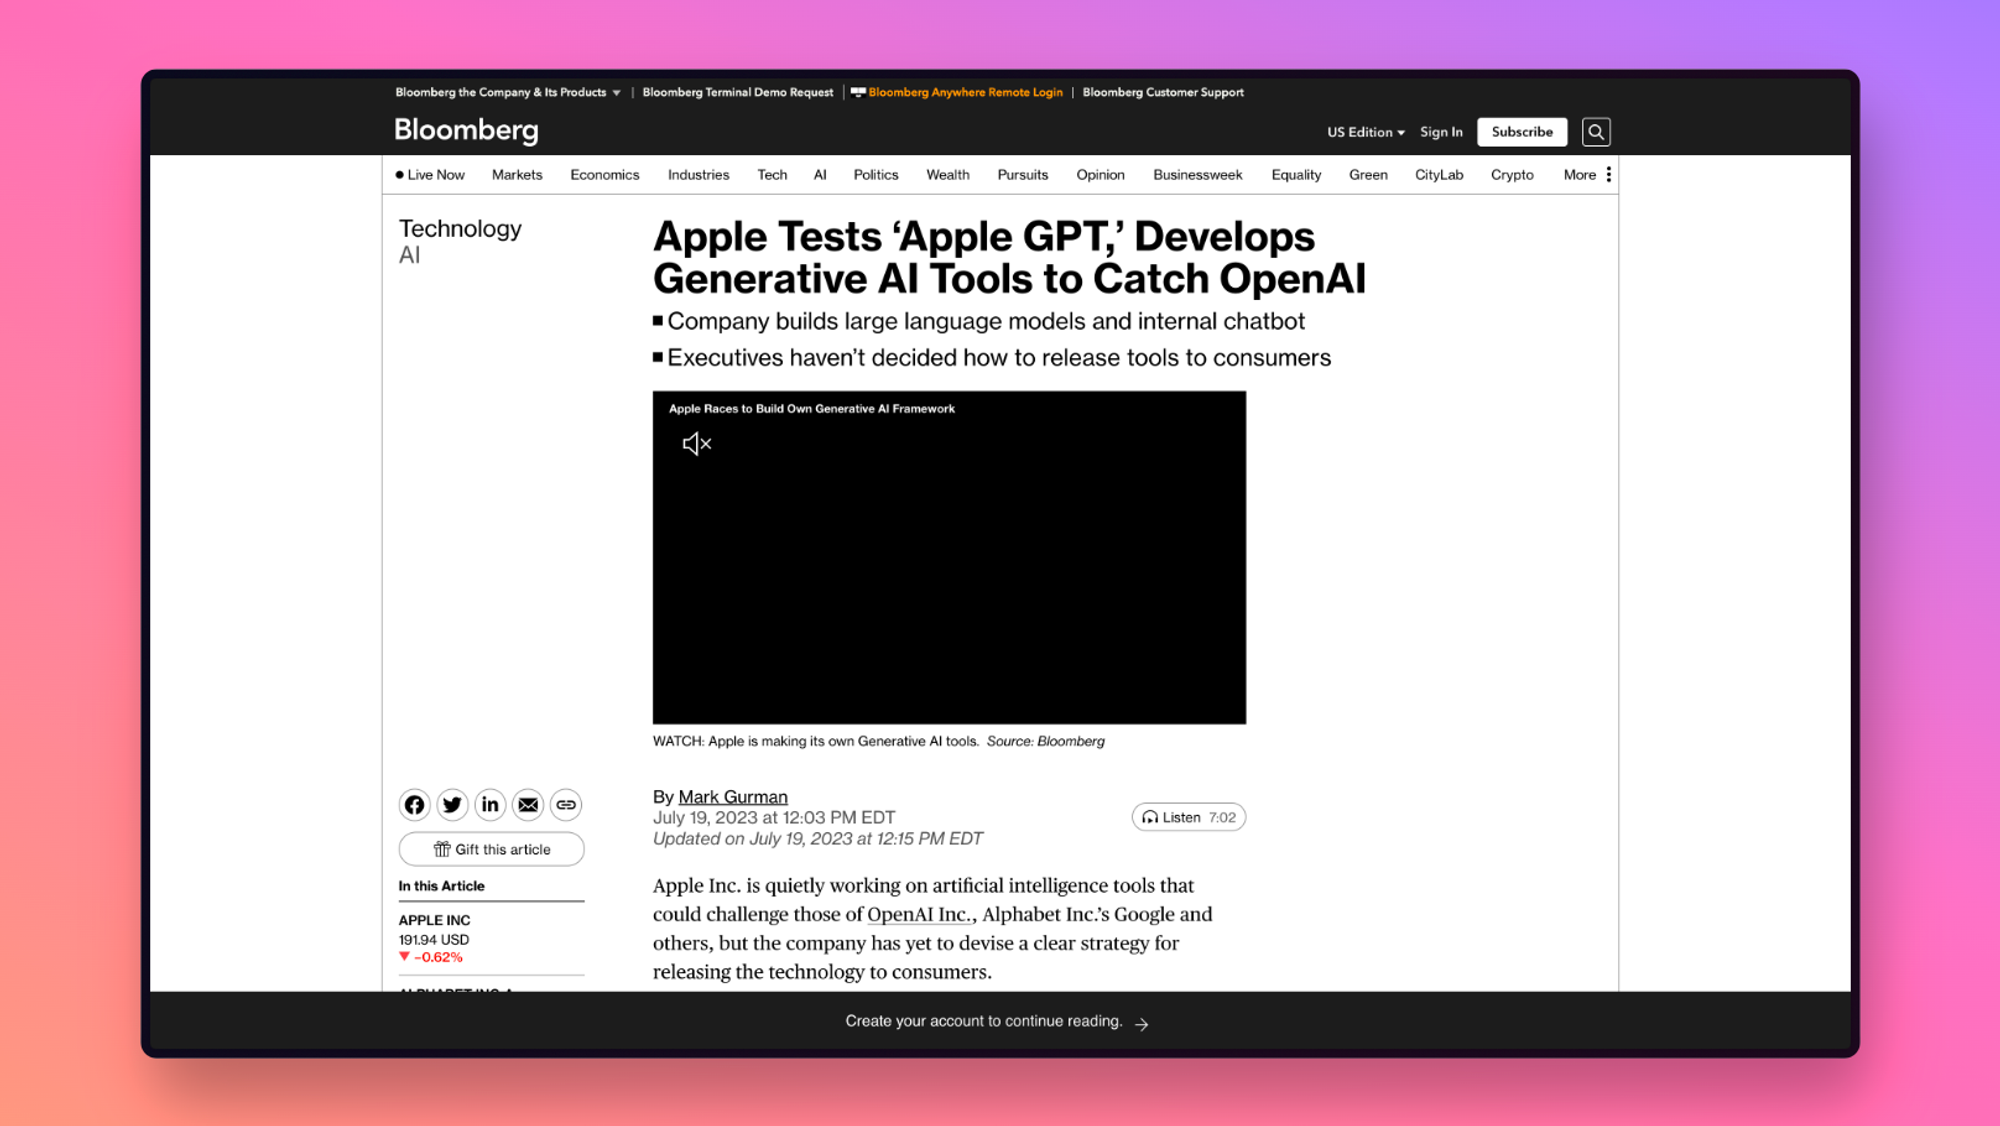
Task: Open the Markets section
Action: click(517, 175)
